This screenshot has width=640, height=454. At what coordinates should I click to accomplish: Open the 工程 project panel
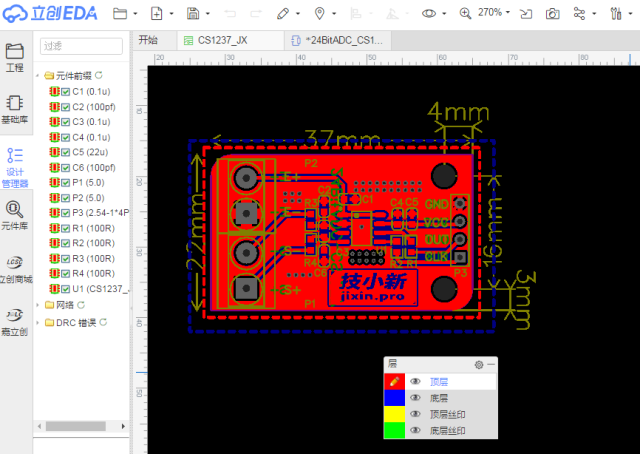click(15, 56)
